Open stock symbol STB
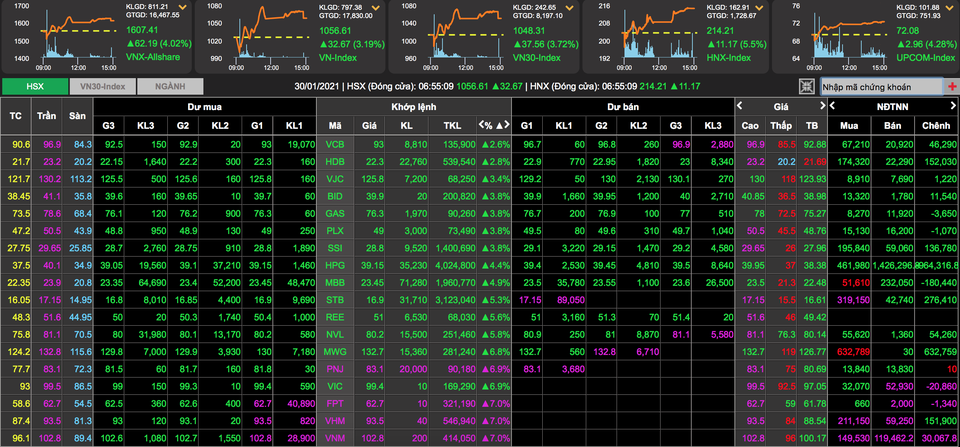This screenshot has height=447, width=960. point(334,300)
